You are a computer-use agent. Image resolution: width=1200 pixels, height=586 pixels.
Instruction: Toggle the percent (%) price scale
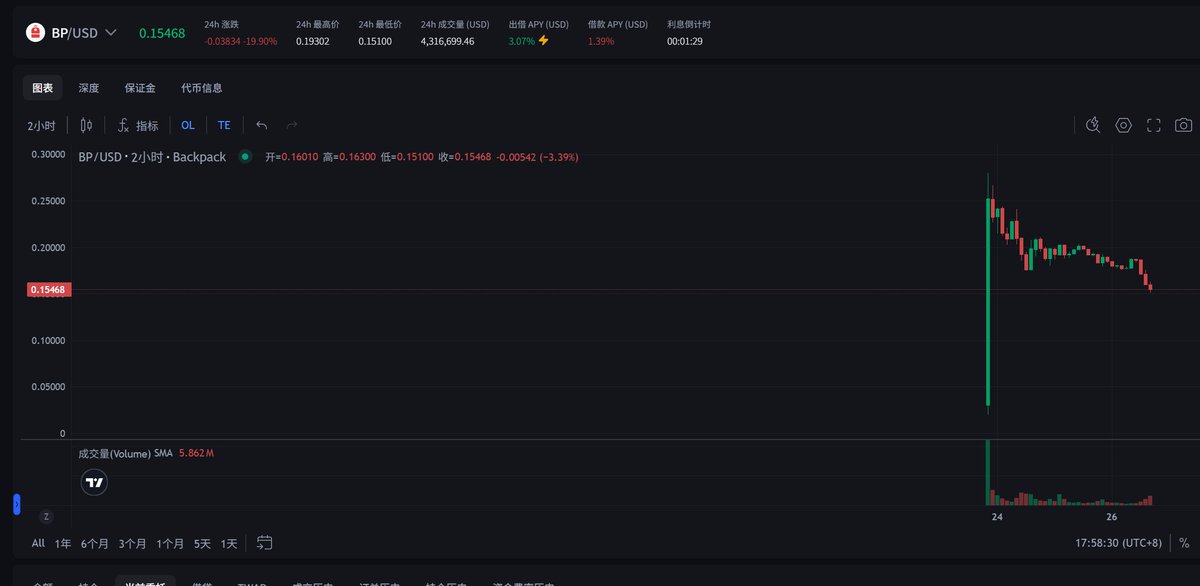pyautogui.click(x=1184, y=543)
